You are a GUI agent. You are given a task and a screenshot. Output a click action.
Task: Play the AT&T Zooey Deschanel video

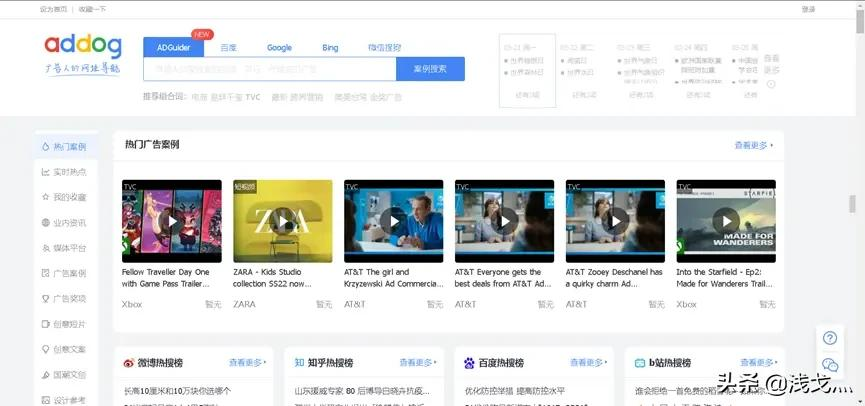click(615, 221)
